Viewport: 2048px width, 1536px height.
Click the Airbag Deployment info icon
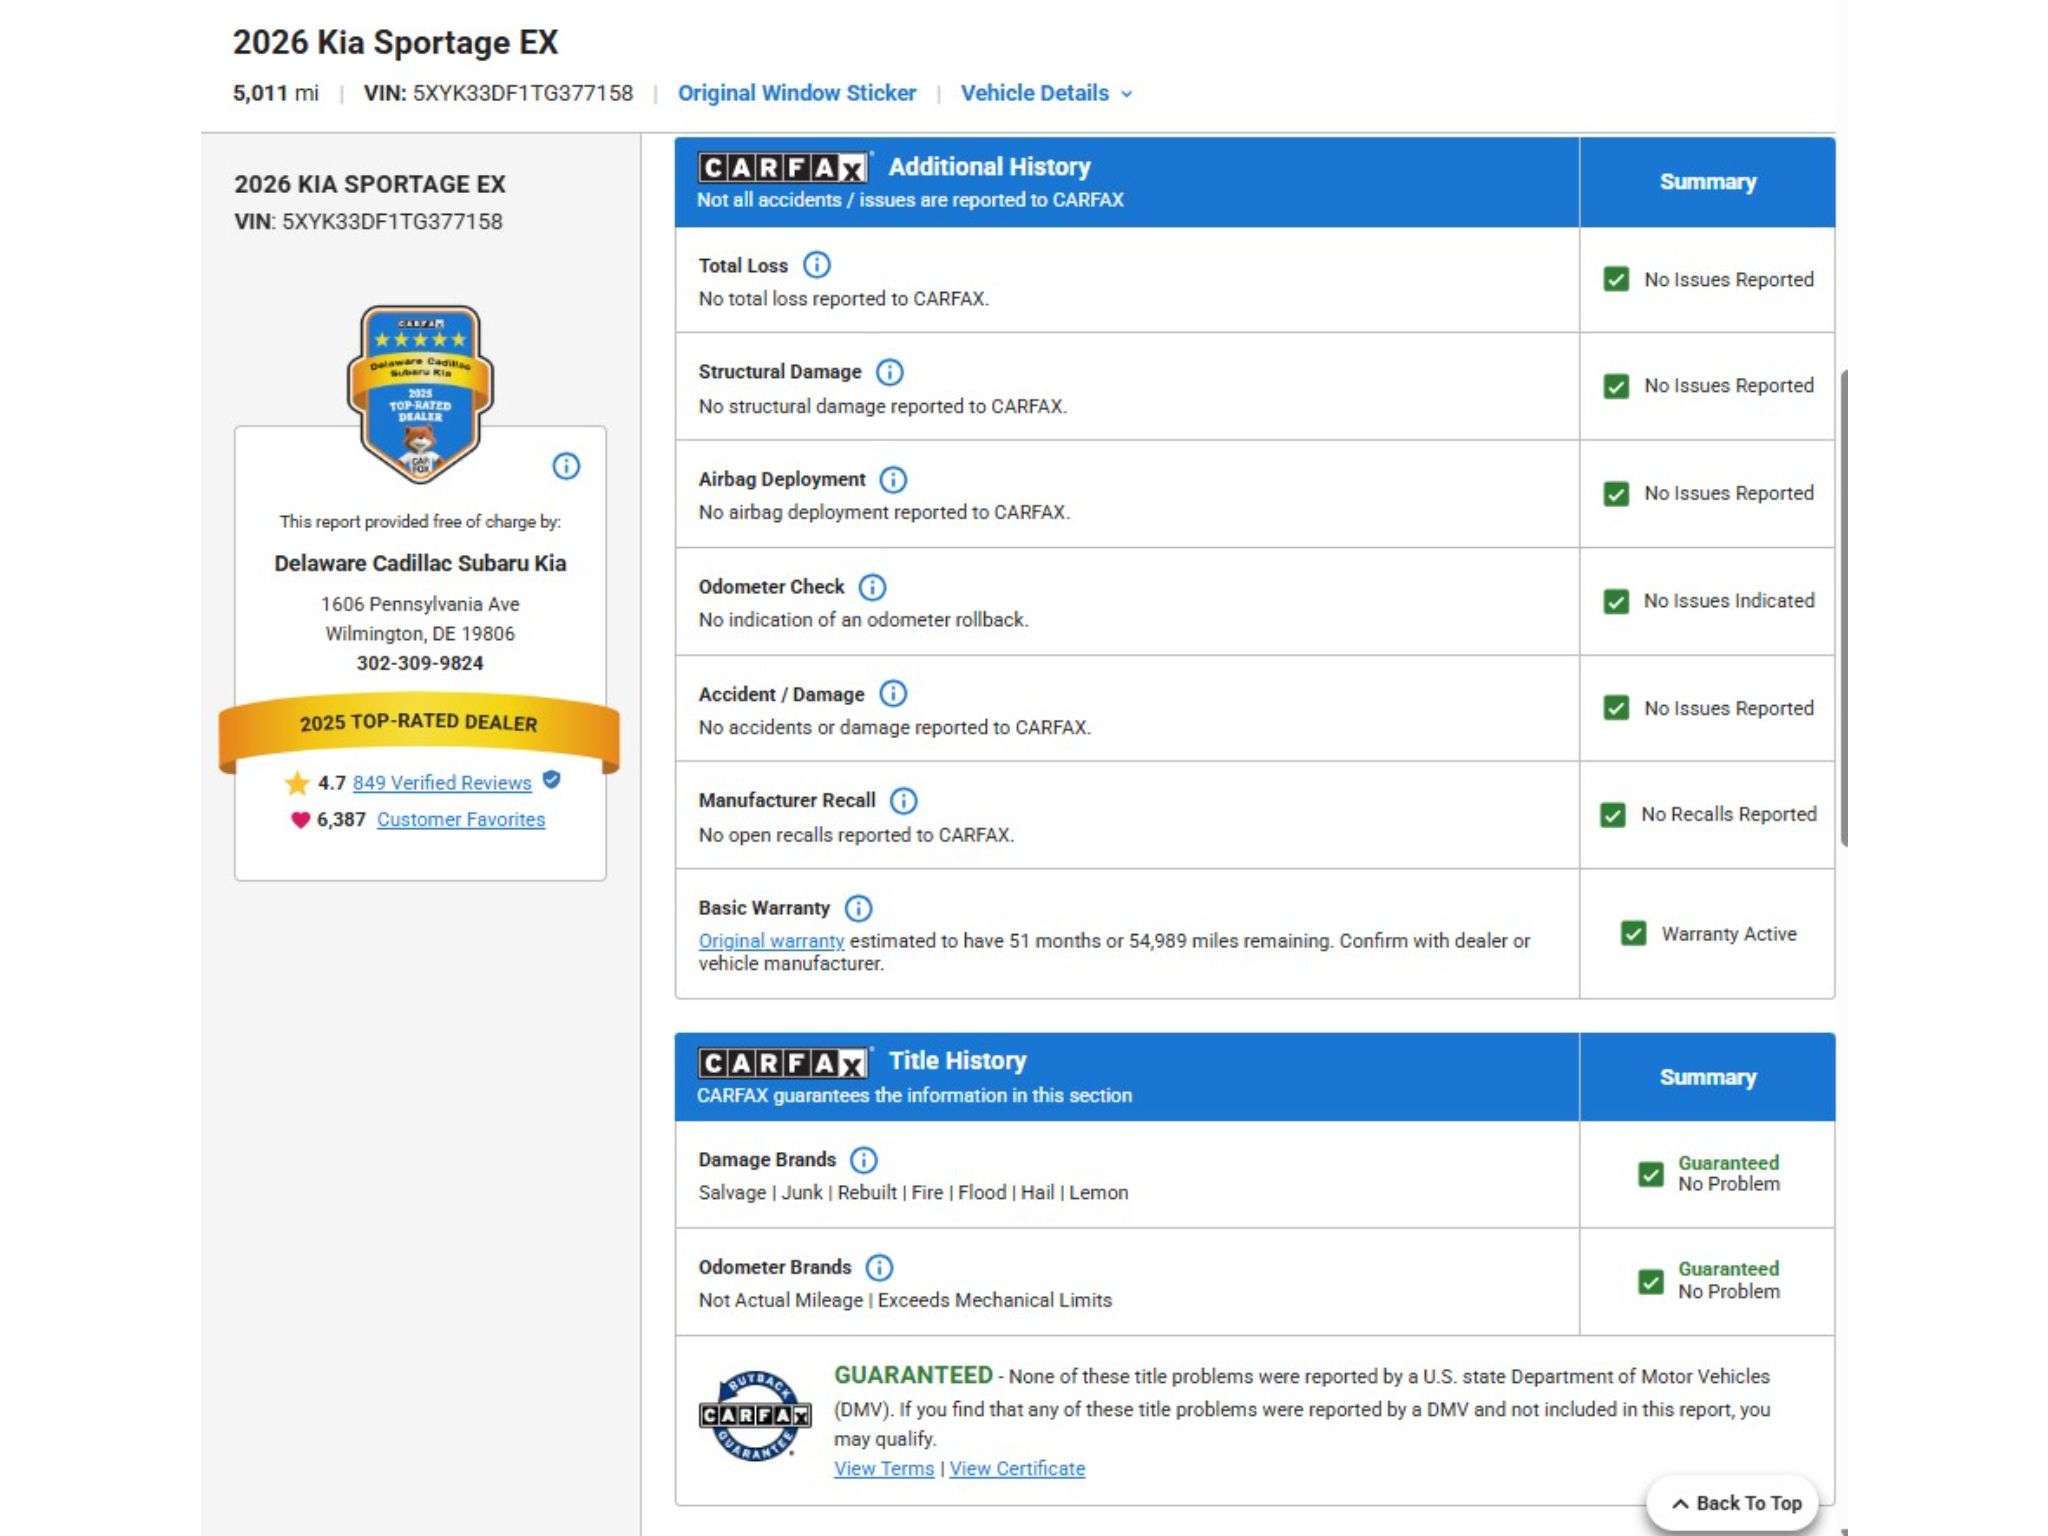[x=893, y=480]
